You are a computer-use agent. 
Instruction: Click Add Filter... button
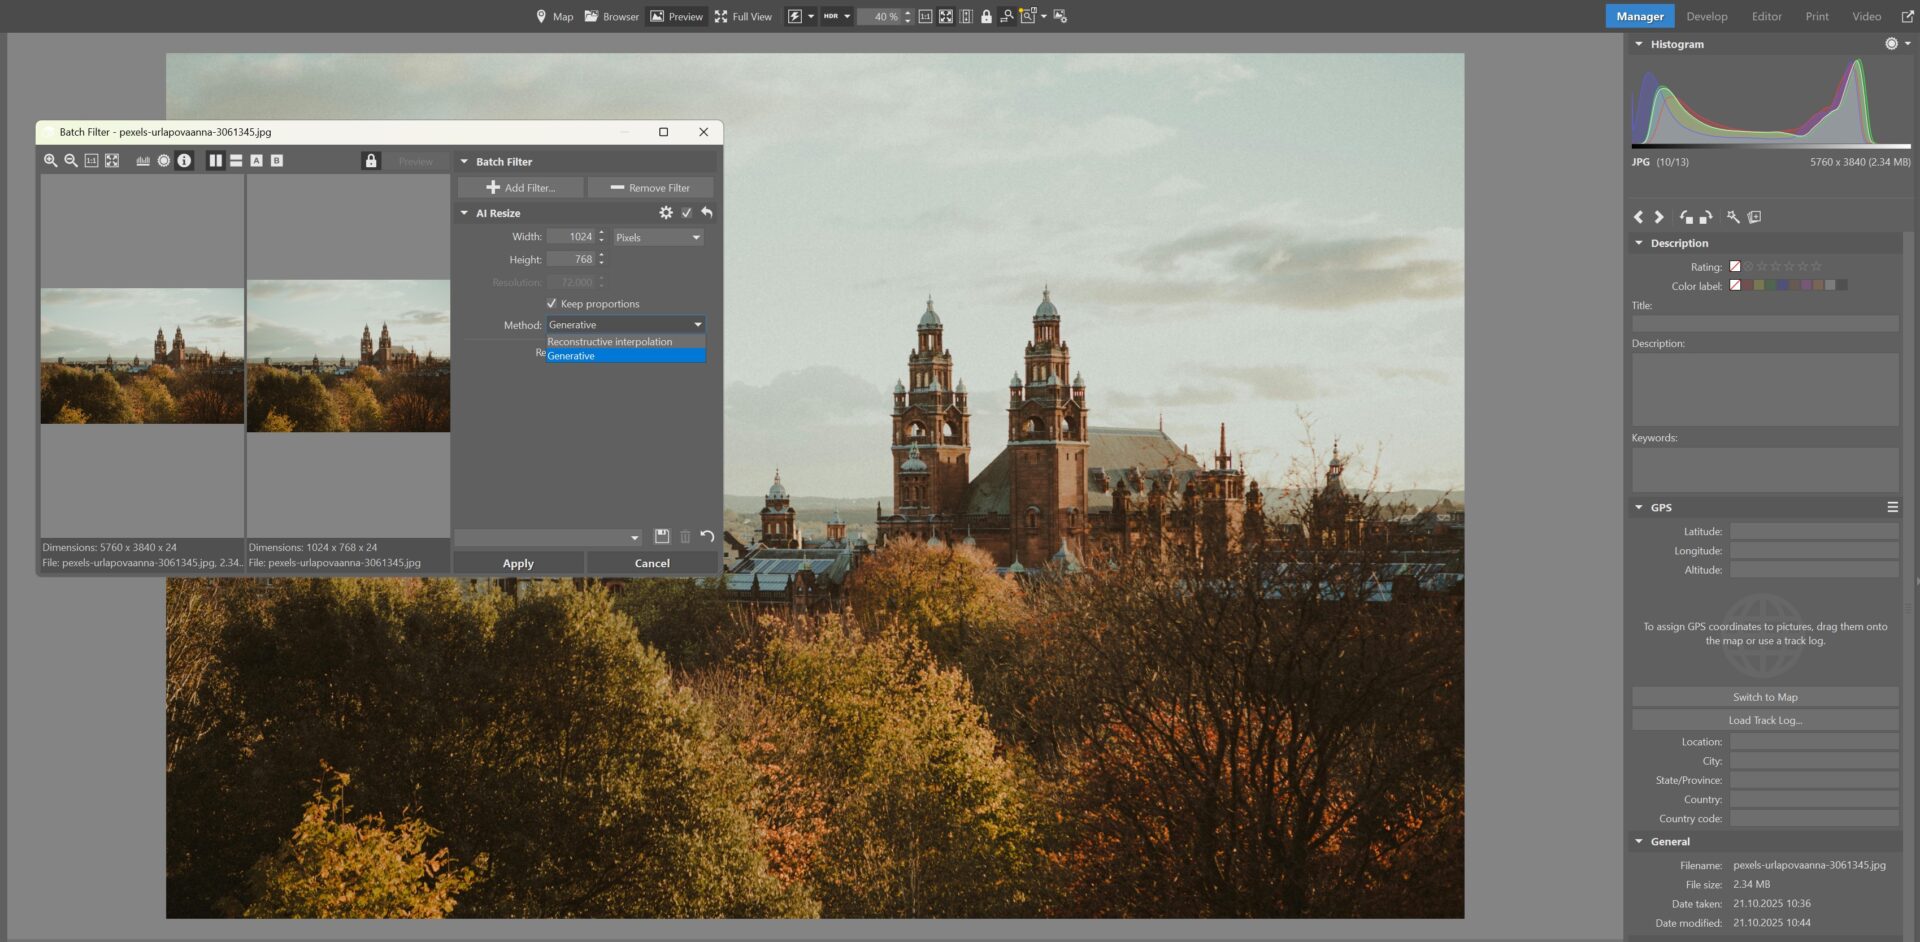[x=521, y=187]
